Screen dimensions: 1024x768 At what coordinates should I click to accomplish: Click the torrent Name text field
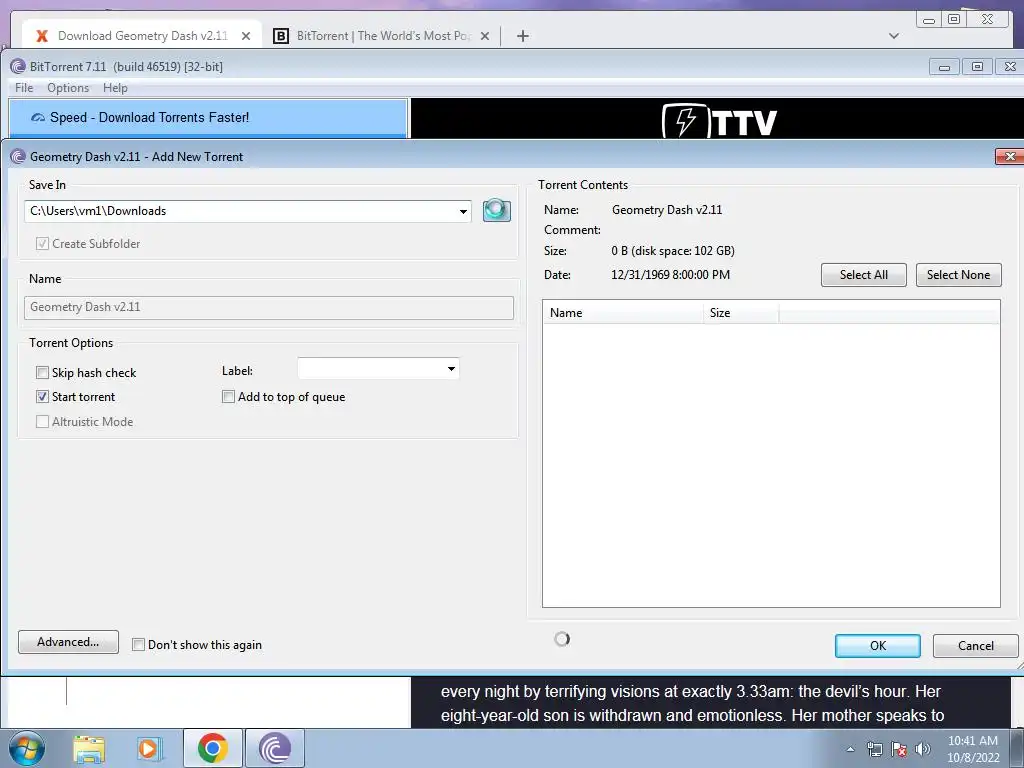click(x=269, y=308)
